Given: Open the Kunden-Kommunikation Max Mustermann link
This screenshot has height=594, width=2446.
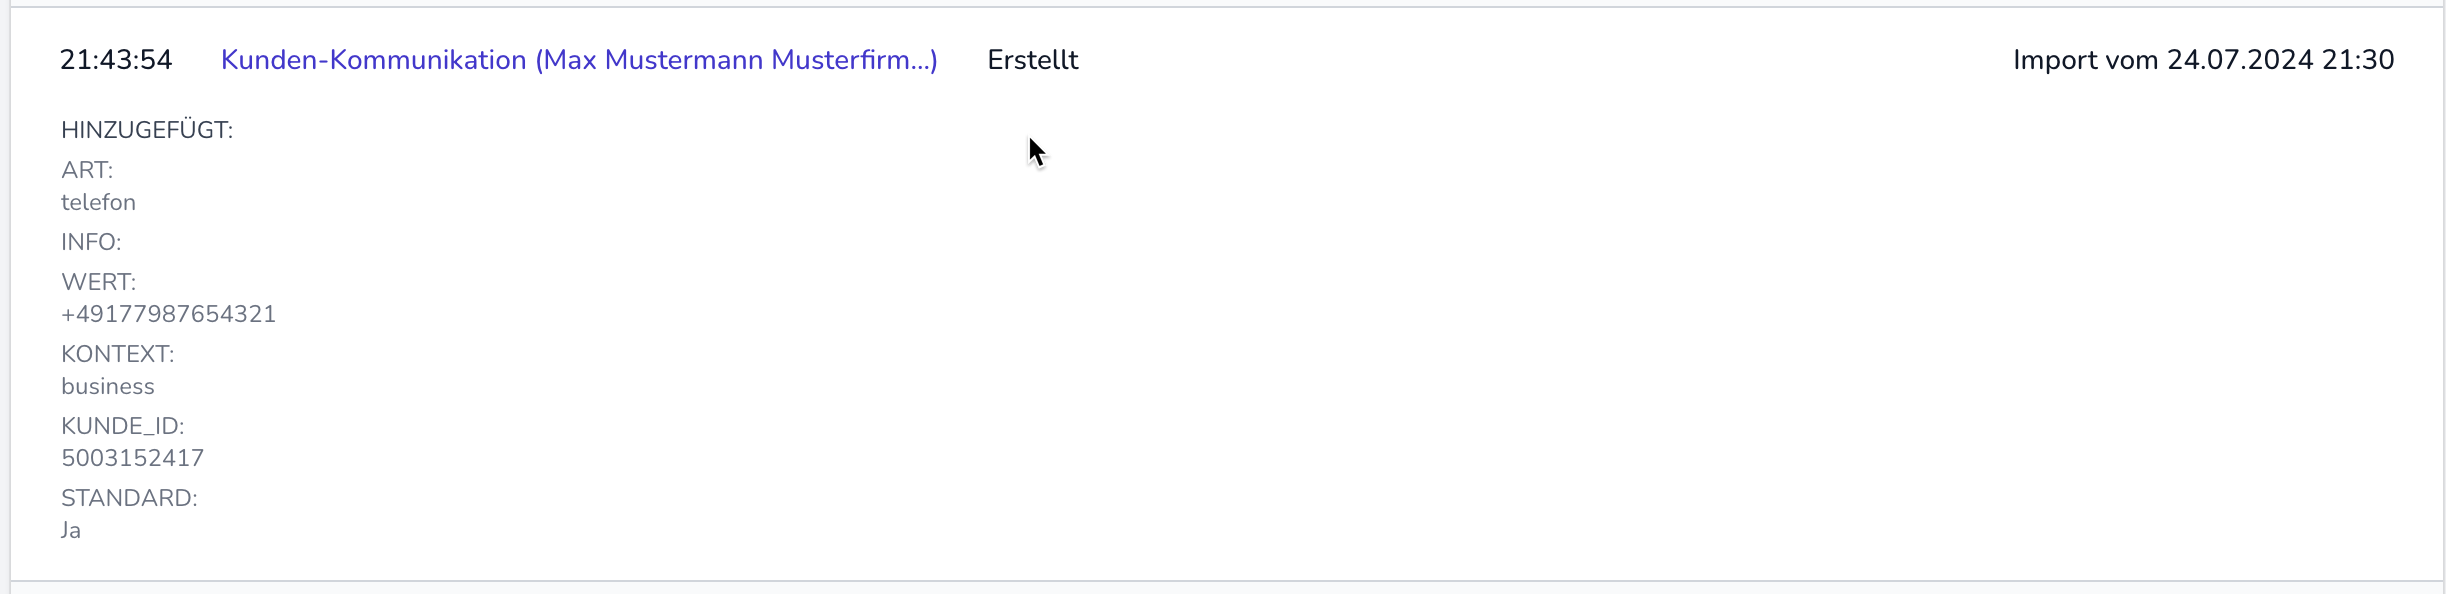Looking at the screenshot, I should 579,60.
